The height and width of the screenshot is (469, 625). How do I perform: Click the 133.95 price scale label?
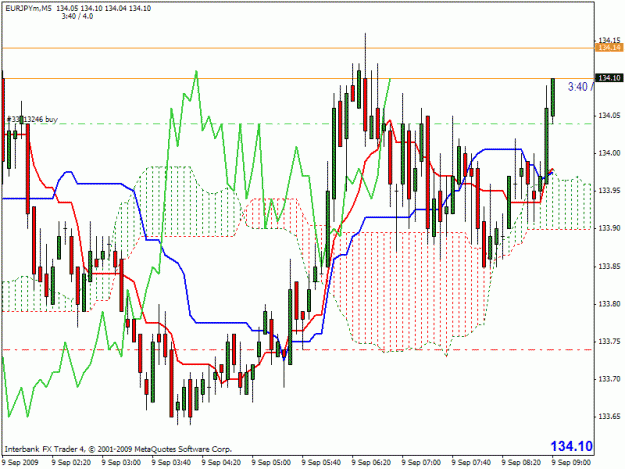point(609,190)
